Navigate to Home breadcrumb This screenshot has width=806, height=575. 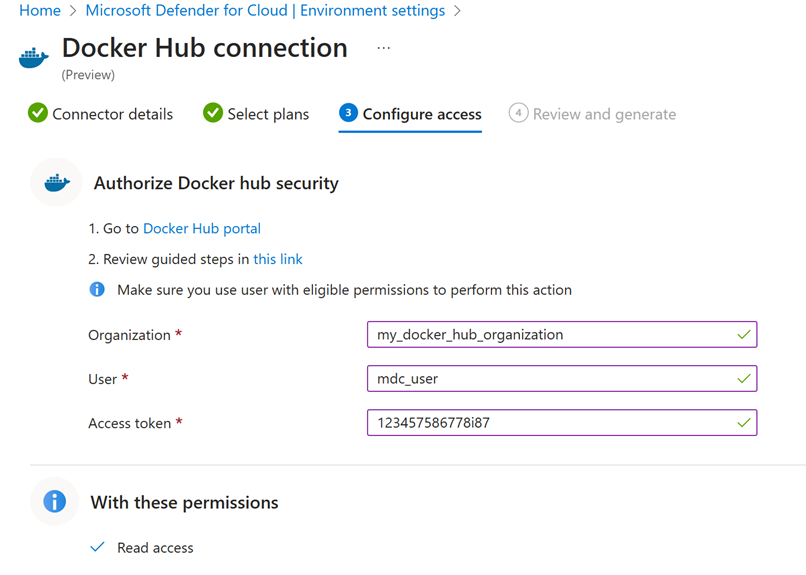[40, 11]
